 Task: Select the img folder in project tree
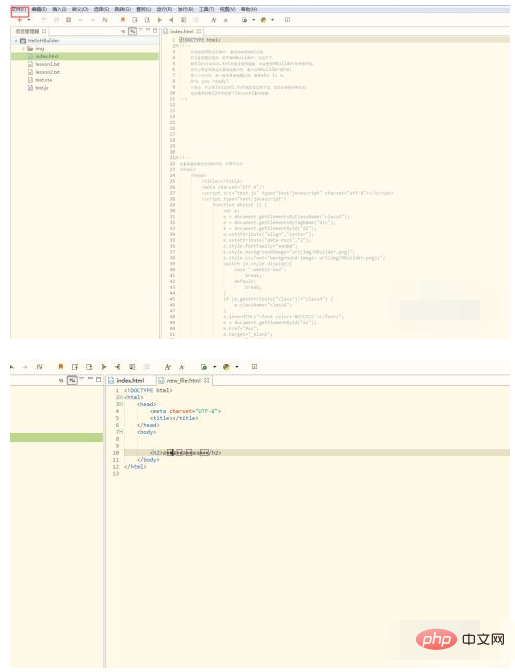[x=40, y=49]
